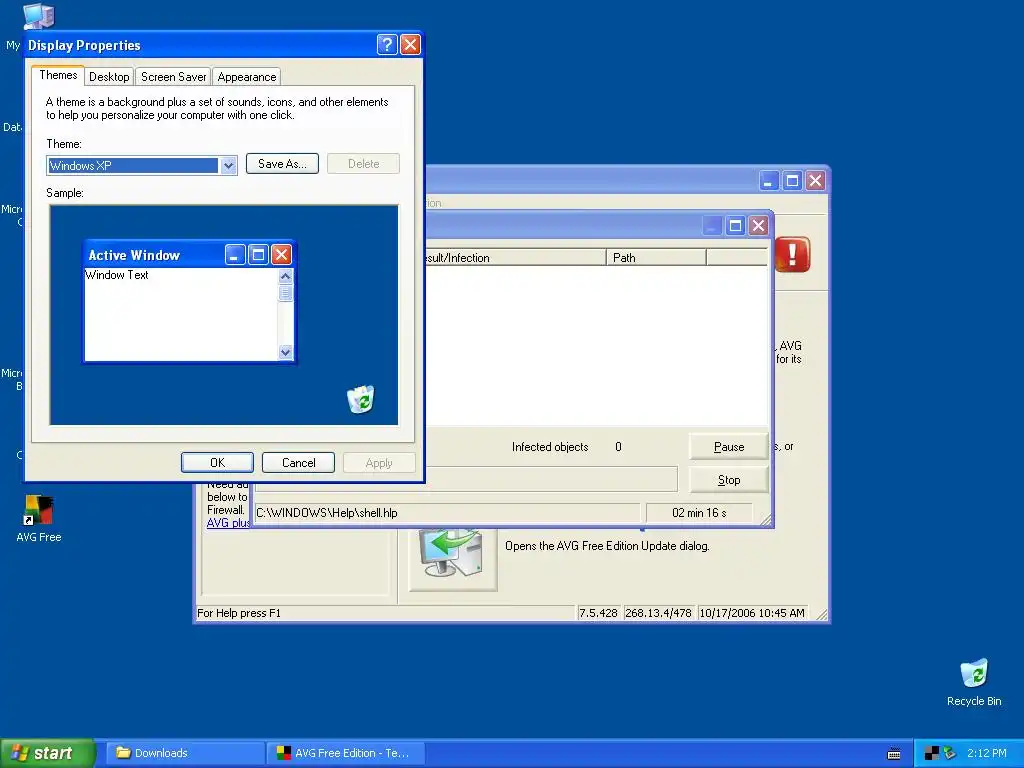The width and height of the screenshot is (1024, 768).
Task: Switch to the Downloads taskbar window
Action: pyautogui.click(x=185, y=753)
